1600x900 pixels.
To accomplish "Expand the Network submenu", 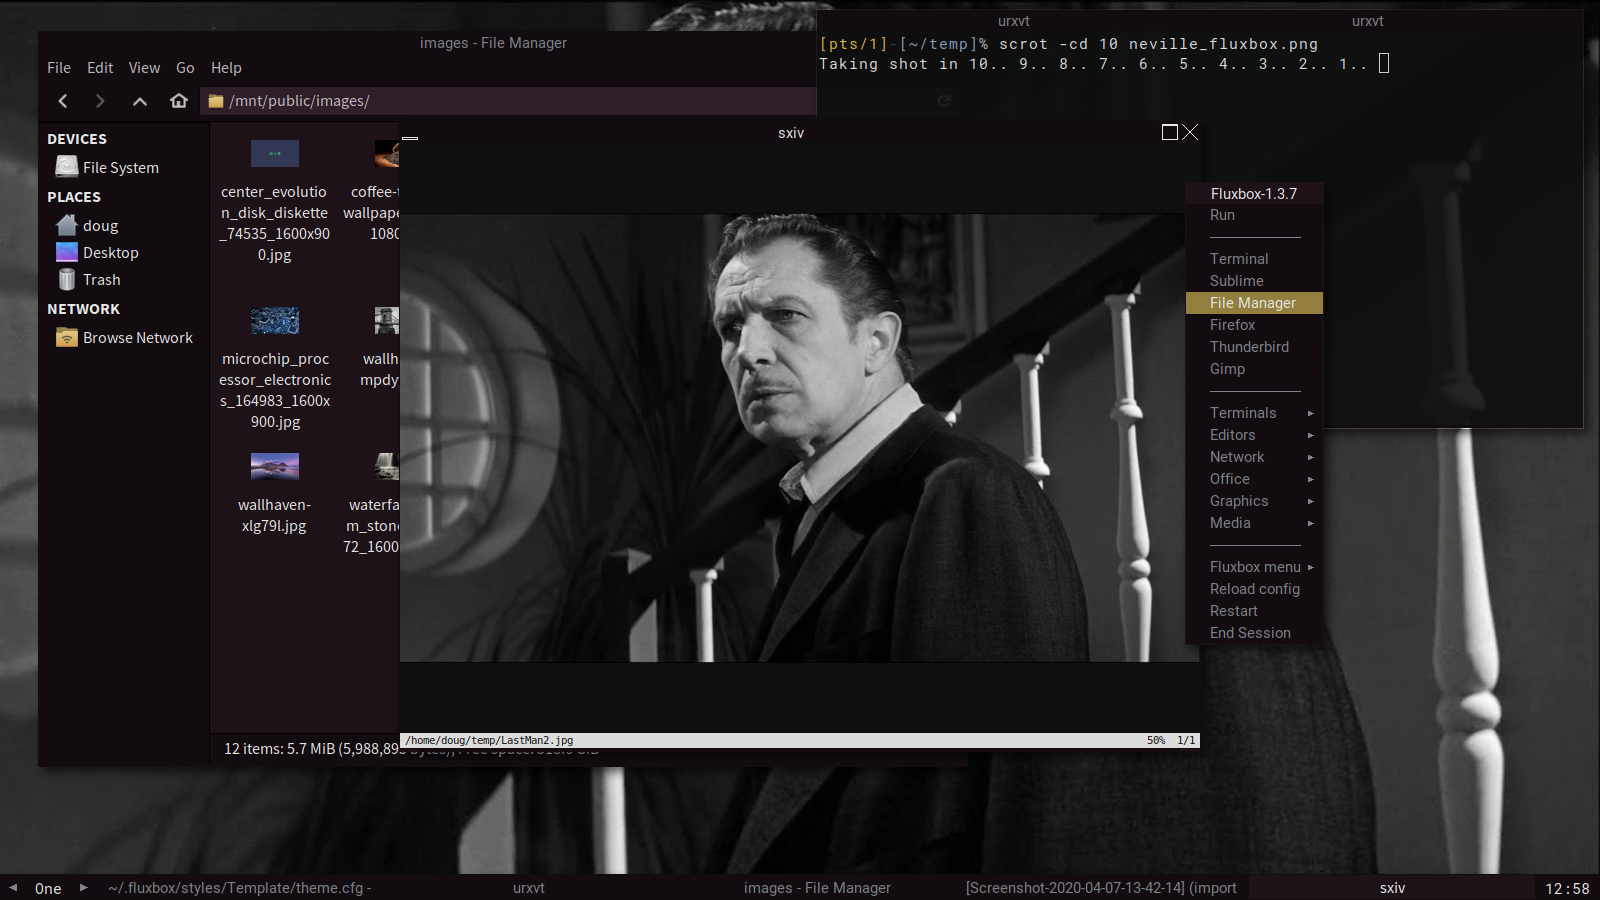I will 1254,457.
